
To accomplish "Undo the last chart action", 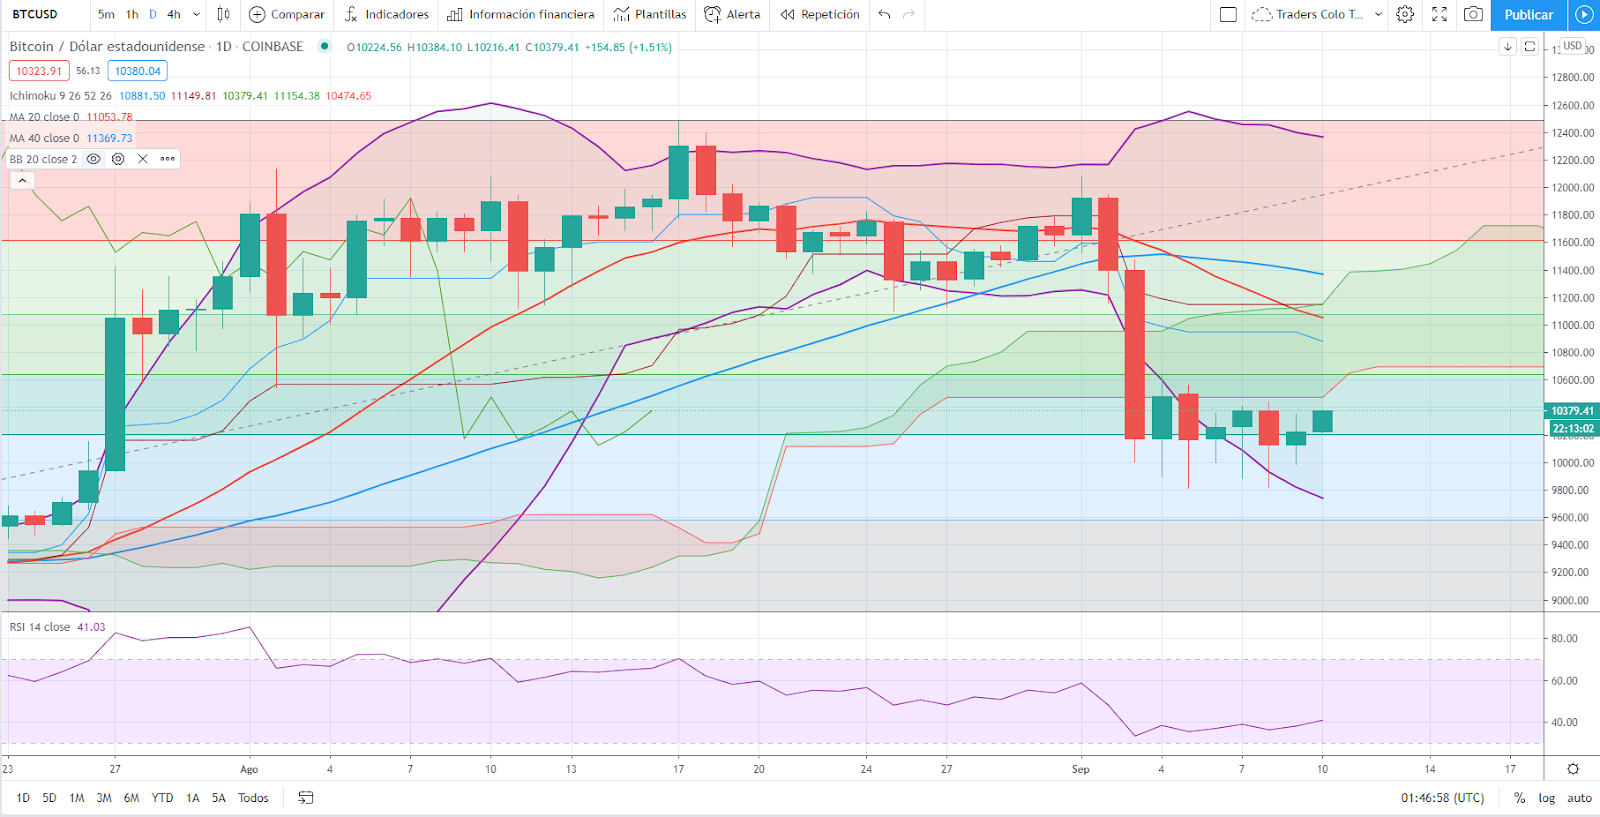I will 884,14.
